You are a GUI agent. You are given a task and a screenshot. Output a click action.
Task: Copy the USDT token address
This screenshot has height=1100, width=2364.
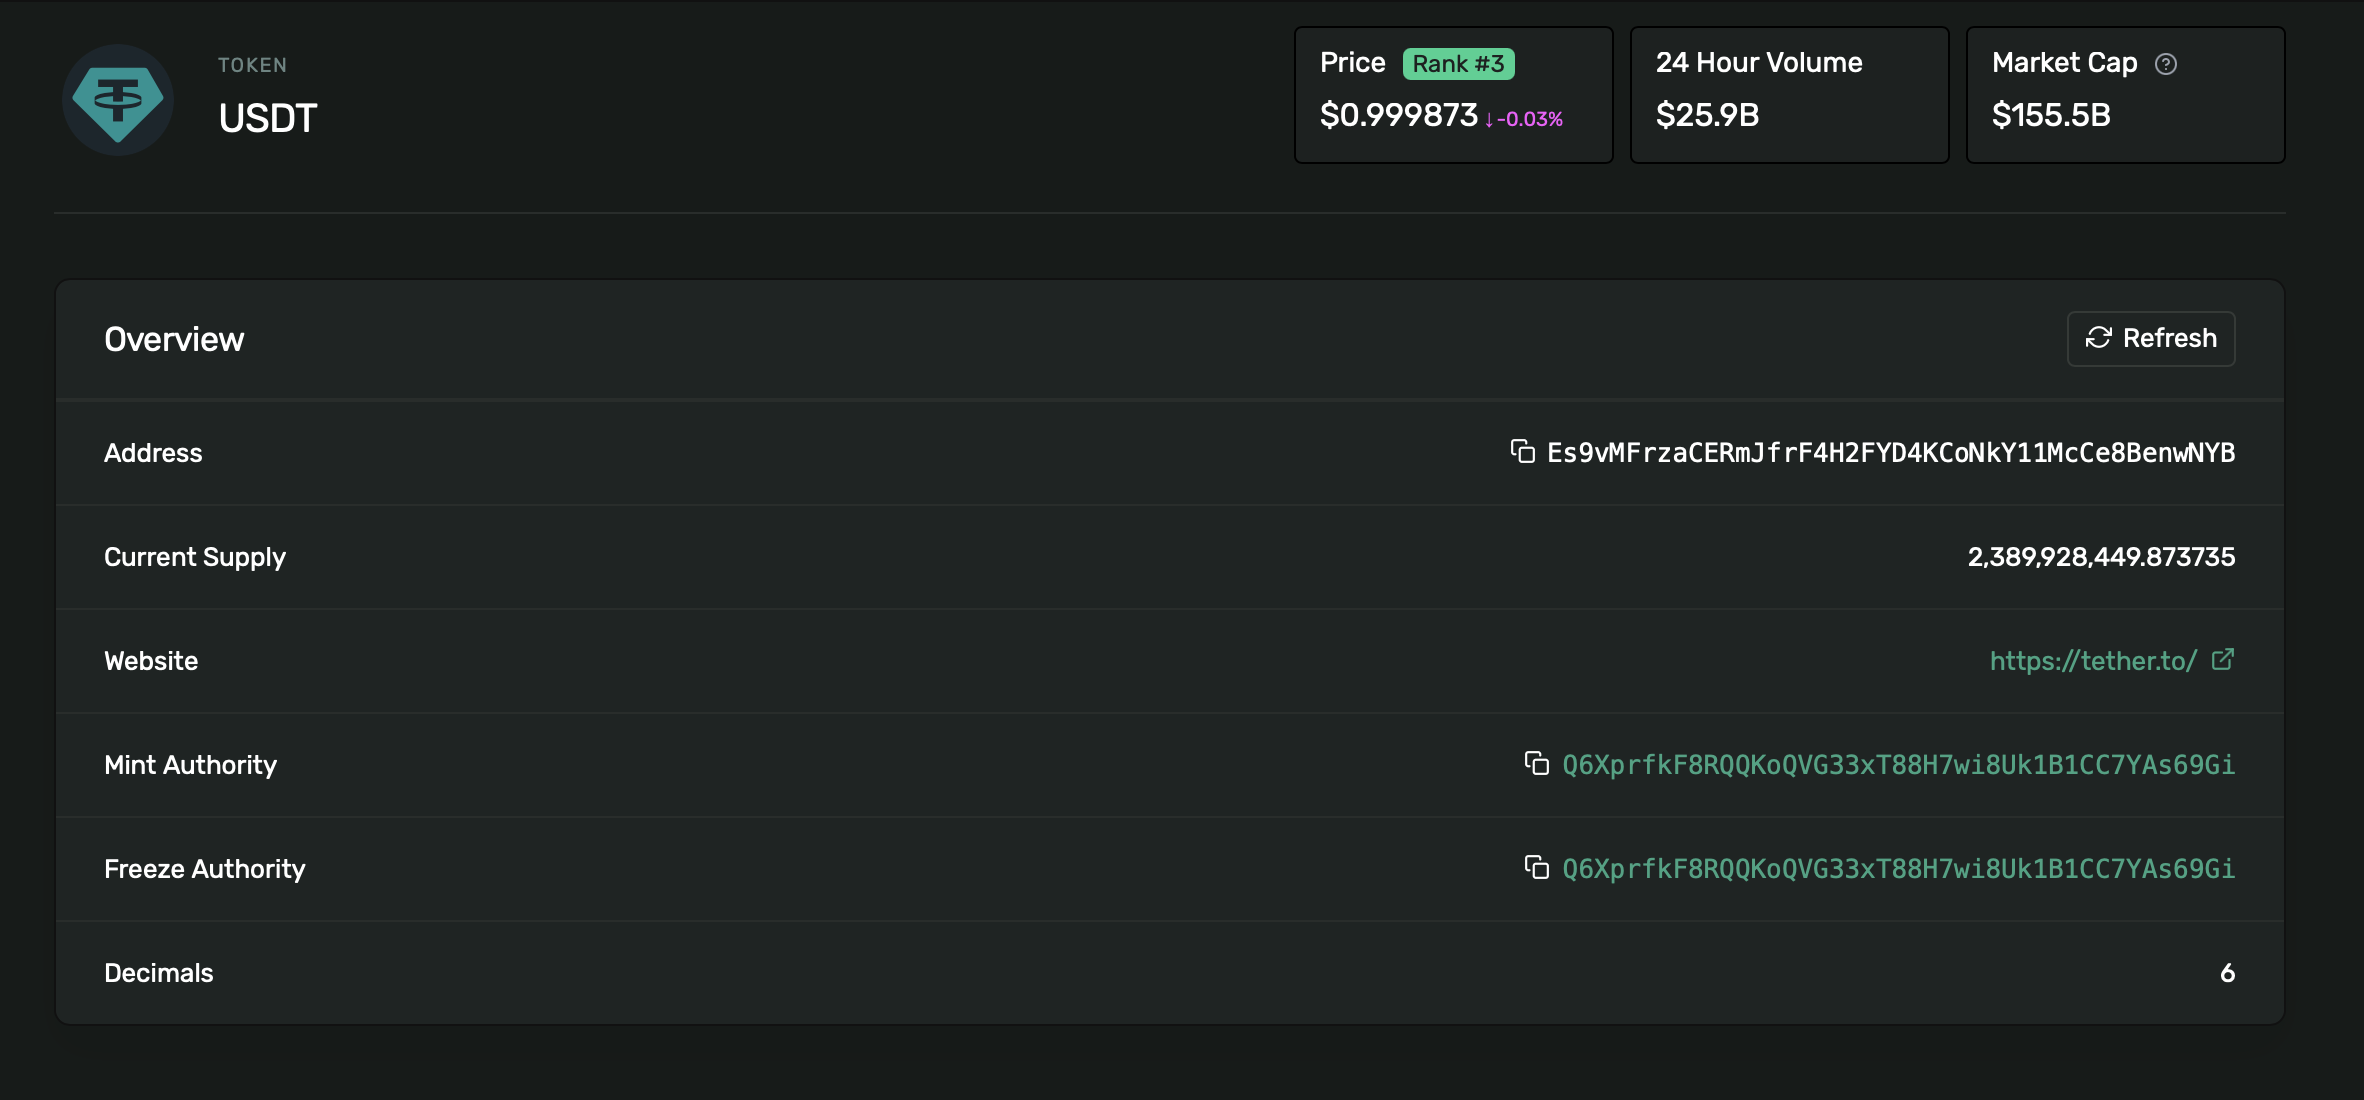coord(1522,452)
